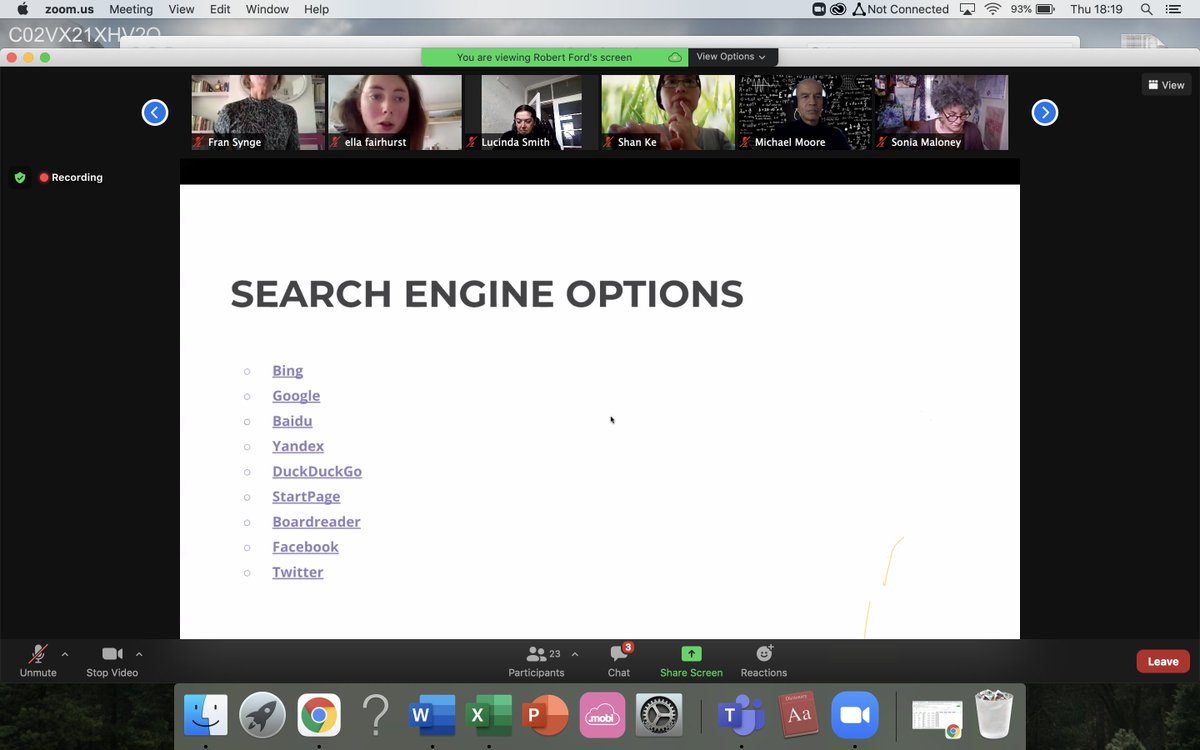Open the Bing link
This screenshot has height=750, width=1200.
point(288,370)
